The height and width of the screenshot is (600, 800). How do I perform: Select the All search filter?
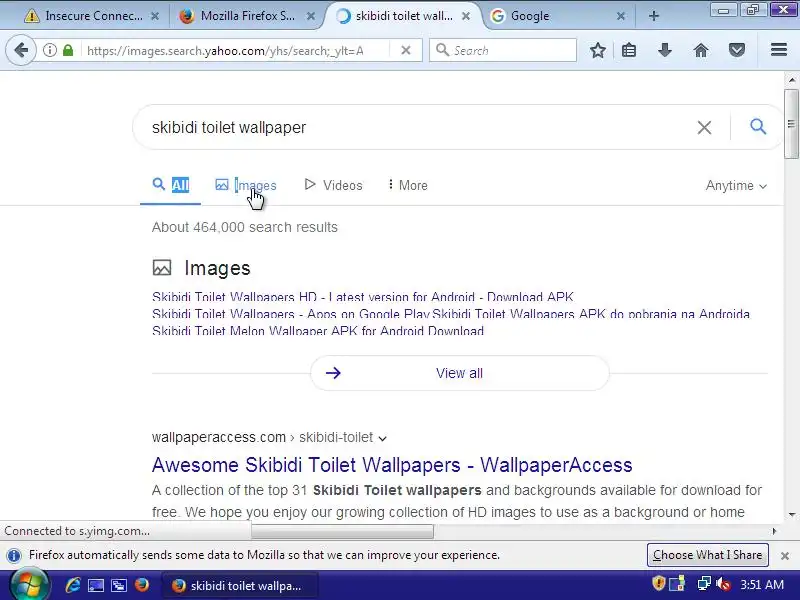pos(171,185)
